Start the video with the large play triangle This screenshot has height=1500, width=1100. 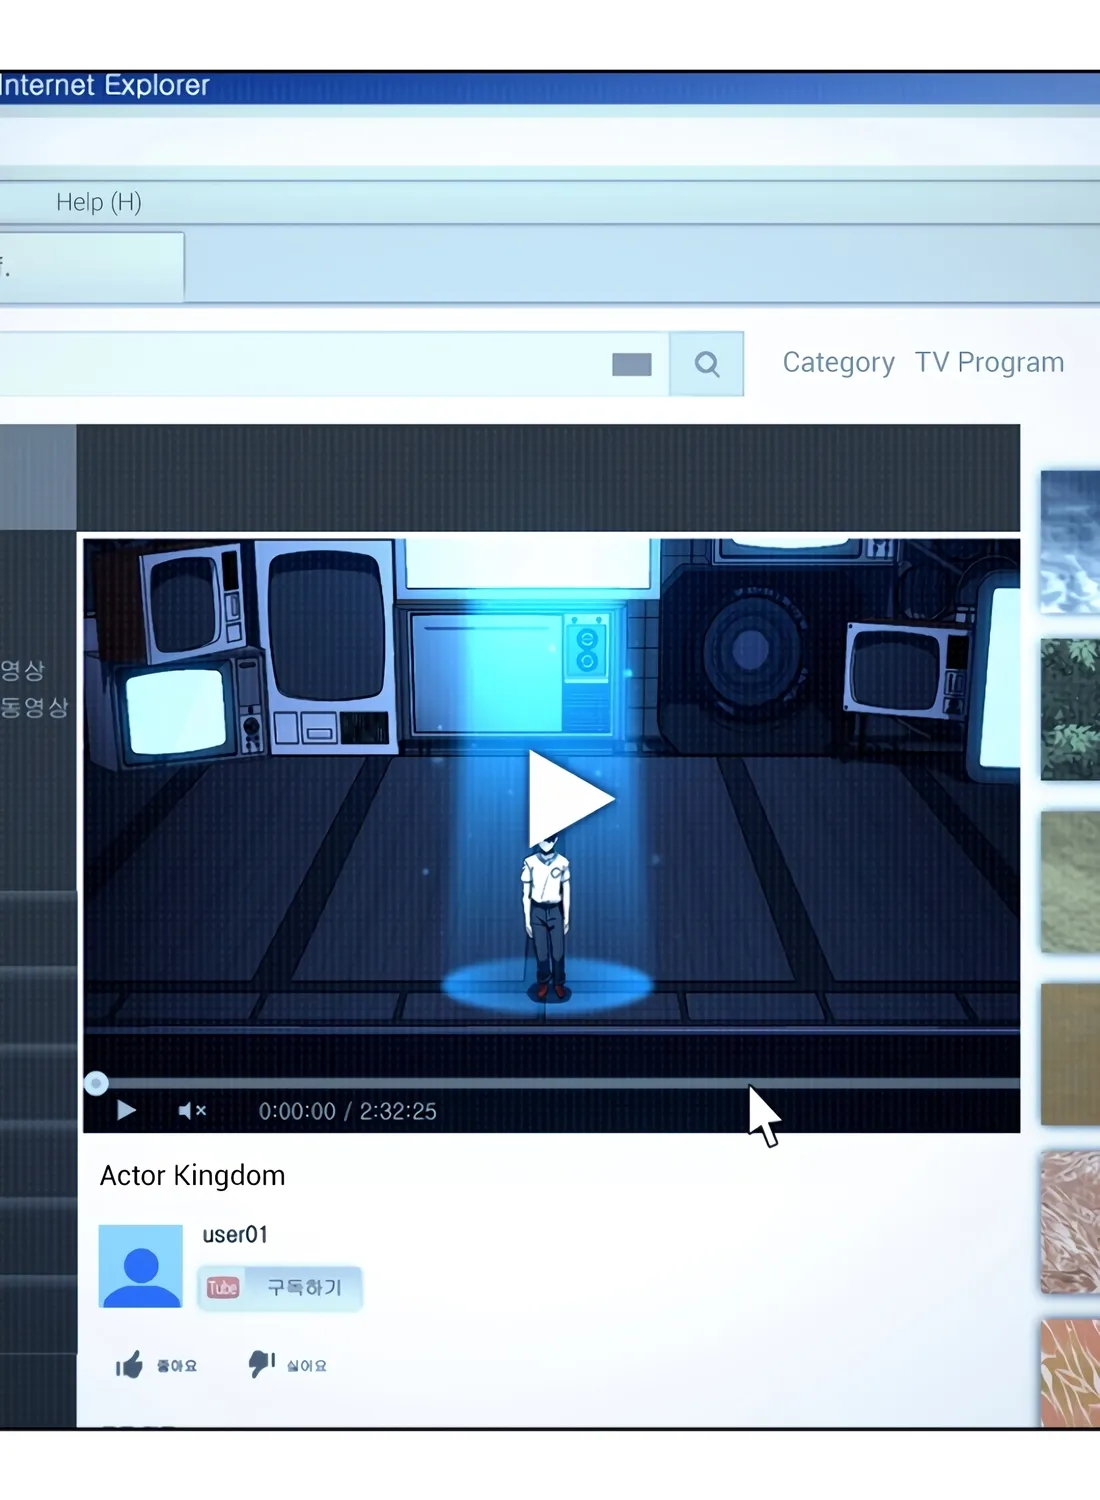coord(570,798)
